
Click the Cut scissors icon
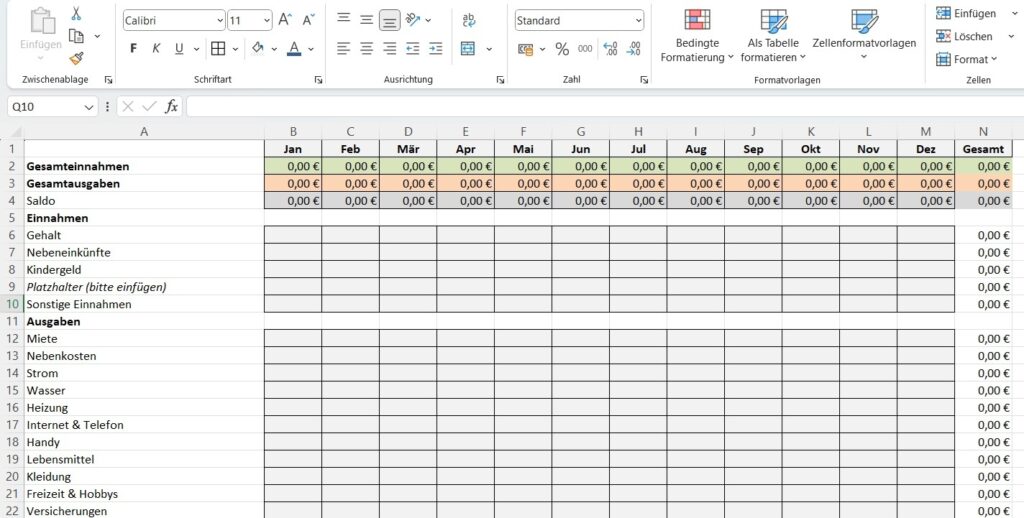point(76,15)
